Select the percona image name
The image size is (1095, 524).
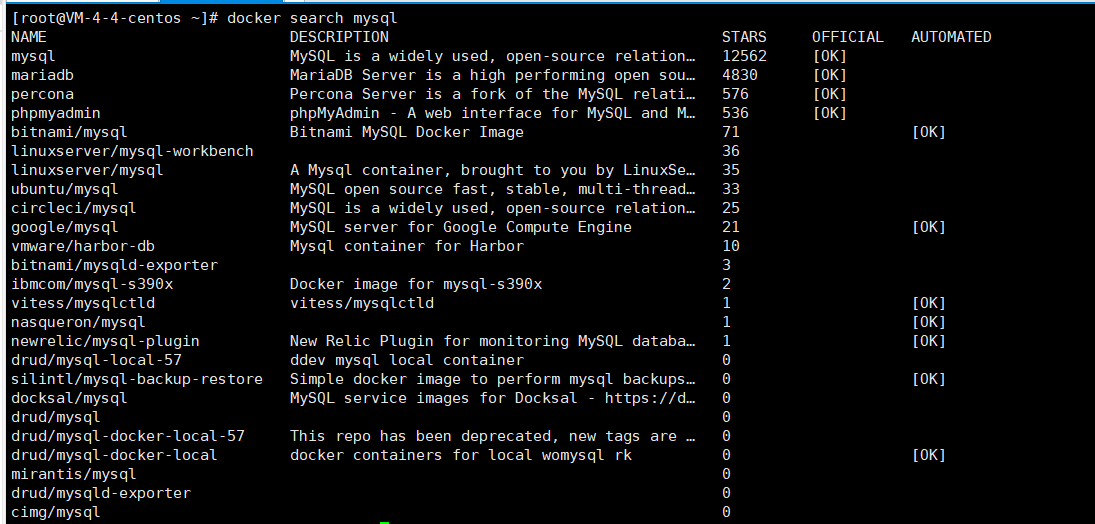[42, 94]
